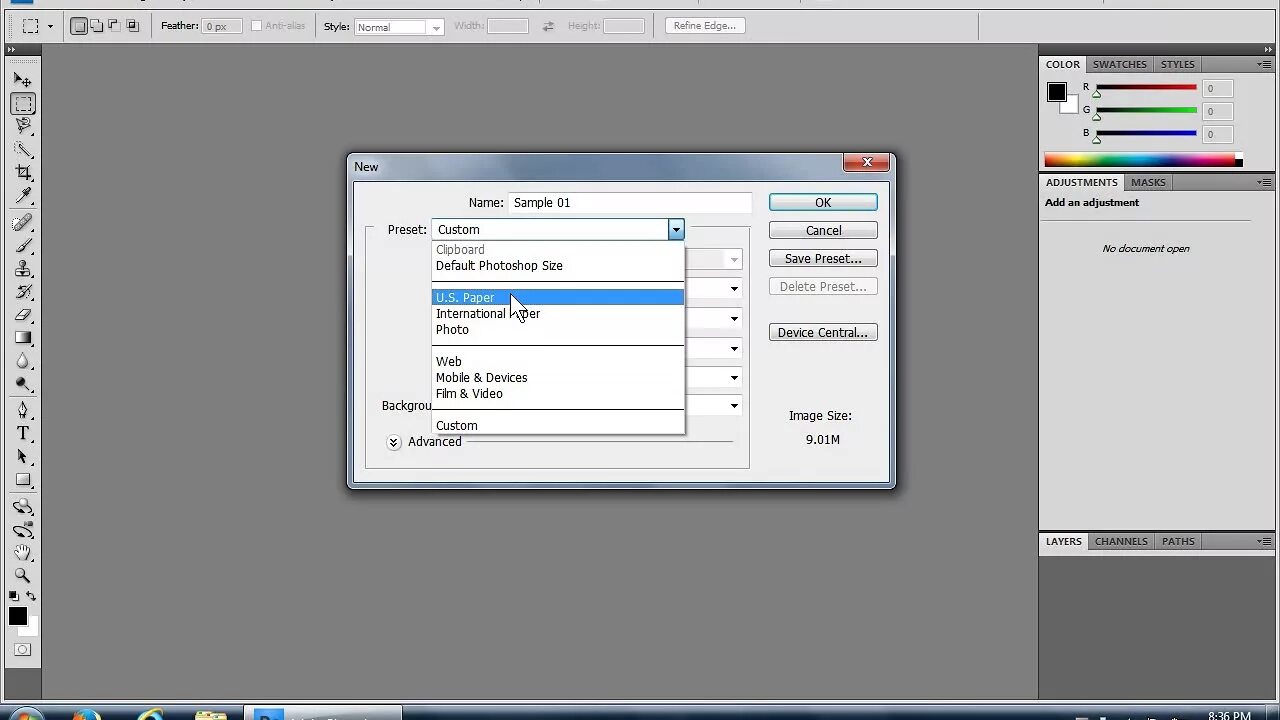
Task: Choose Photo preset
Action: click(558, 330)
